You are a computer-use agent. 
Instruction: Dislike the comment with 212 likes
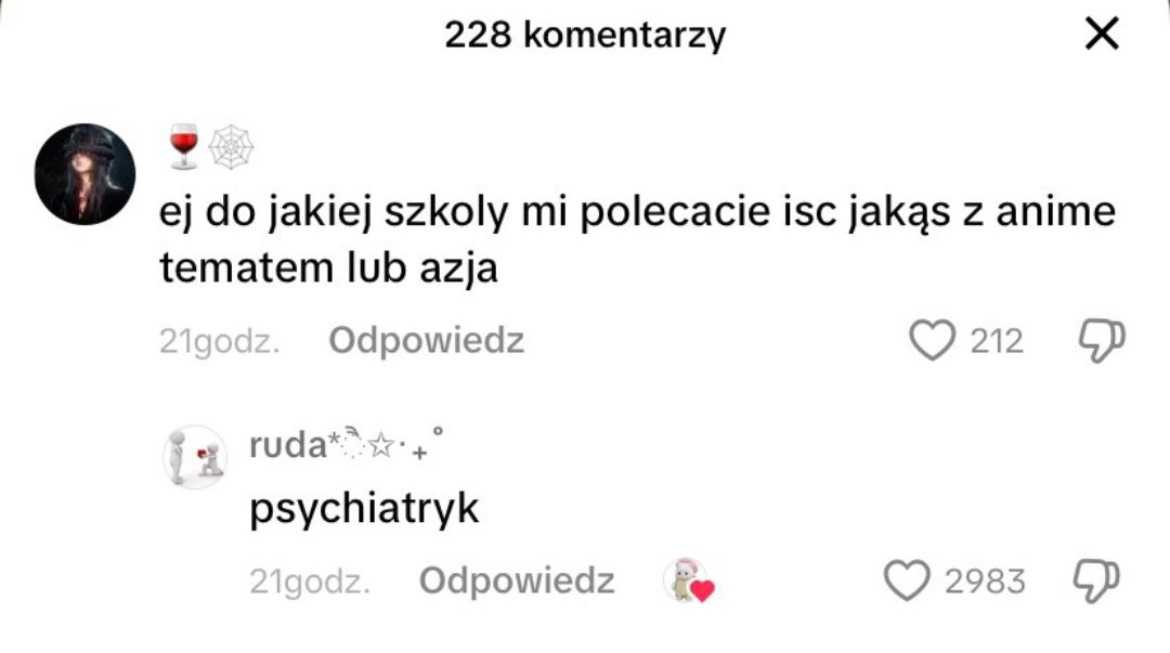click(x=1102, y=341)
